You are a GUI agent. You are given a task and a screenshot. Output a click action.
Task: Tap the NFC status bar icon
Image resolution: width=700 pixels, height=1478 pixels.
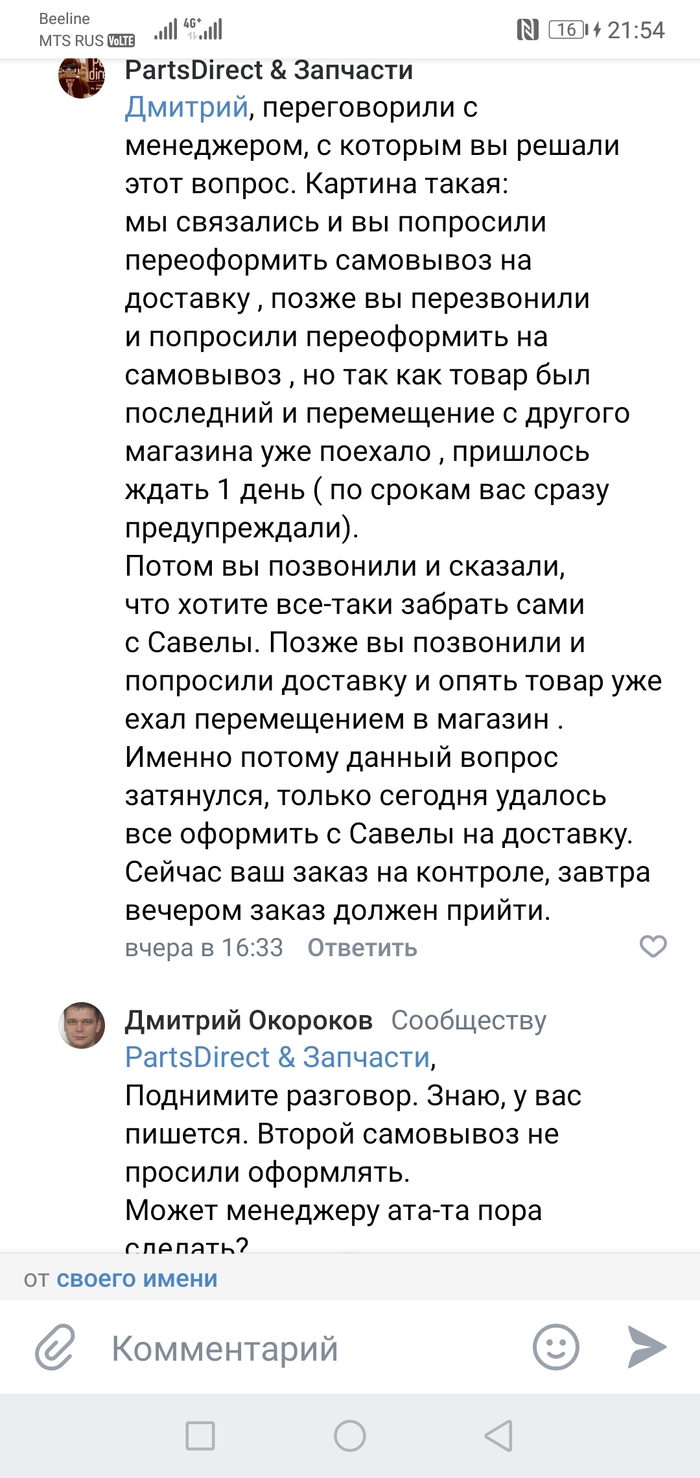pos(527,30)
